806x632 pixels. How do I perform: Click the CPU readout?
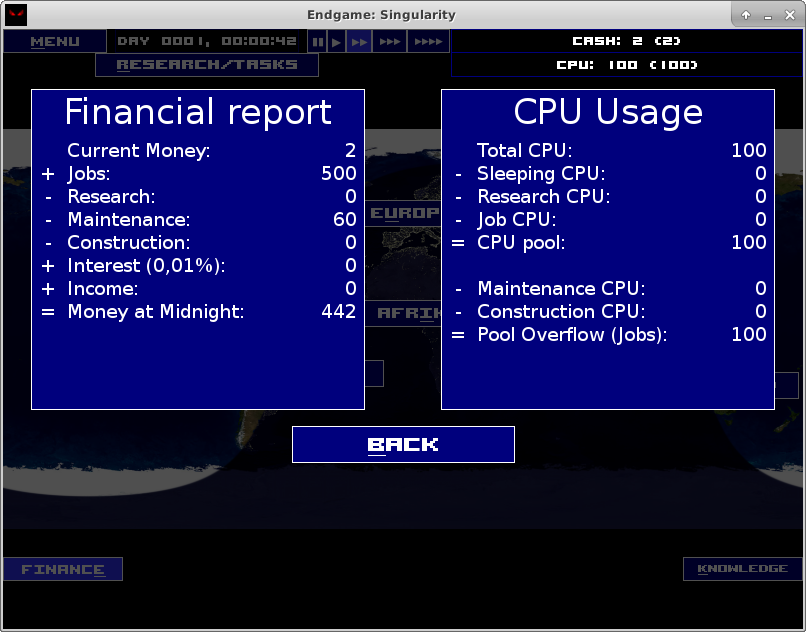click(629, 64)
